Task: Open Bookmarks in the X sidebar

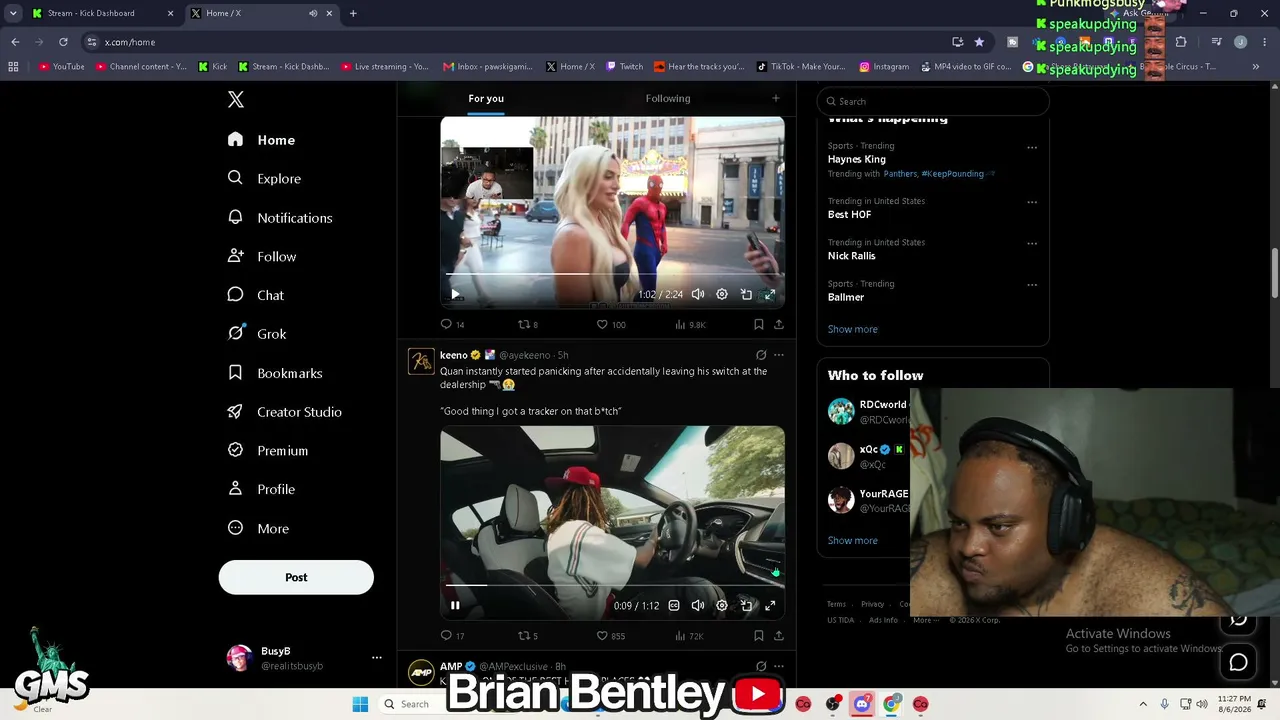Action: (x=275, y=373)
